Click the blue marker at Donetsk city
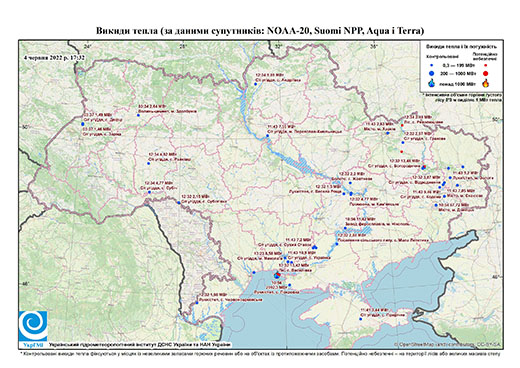This screenshot has width=520, height=368. (x=436, y=205)
